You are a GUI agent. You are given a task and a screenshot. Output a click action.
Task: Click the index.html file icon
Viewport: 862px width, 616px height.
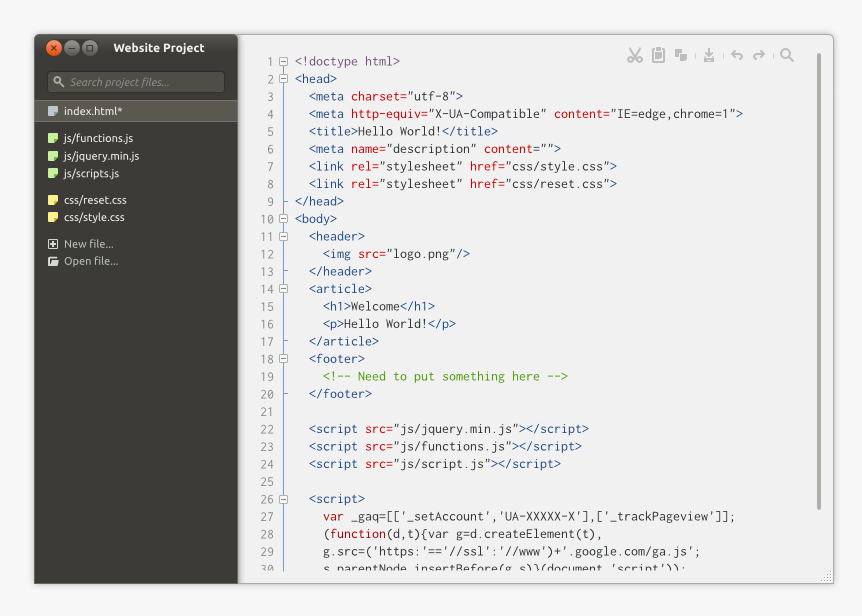[x=53, y=111]
